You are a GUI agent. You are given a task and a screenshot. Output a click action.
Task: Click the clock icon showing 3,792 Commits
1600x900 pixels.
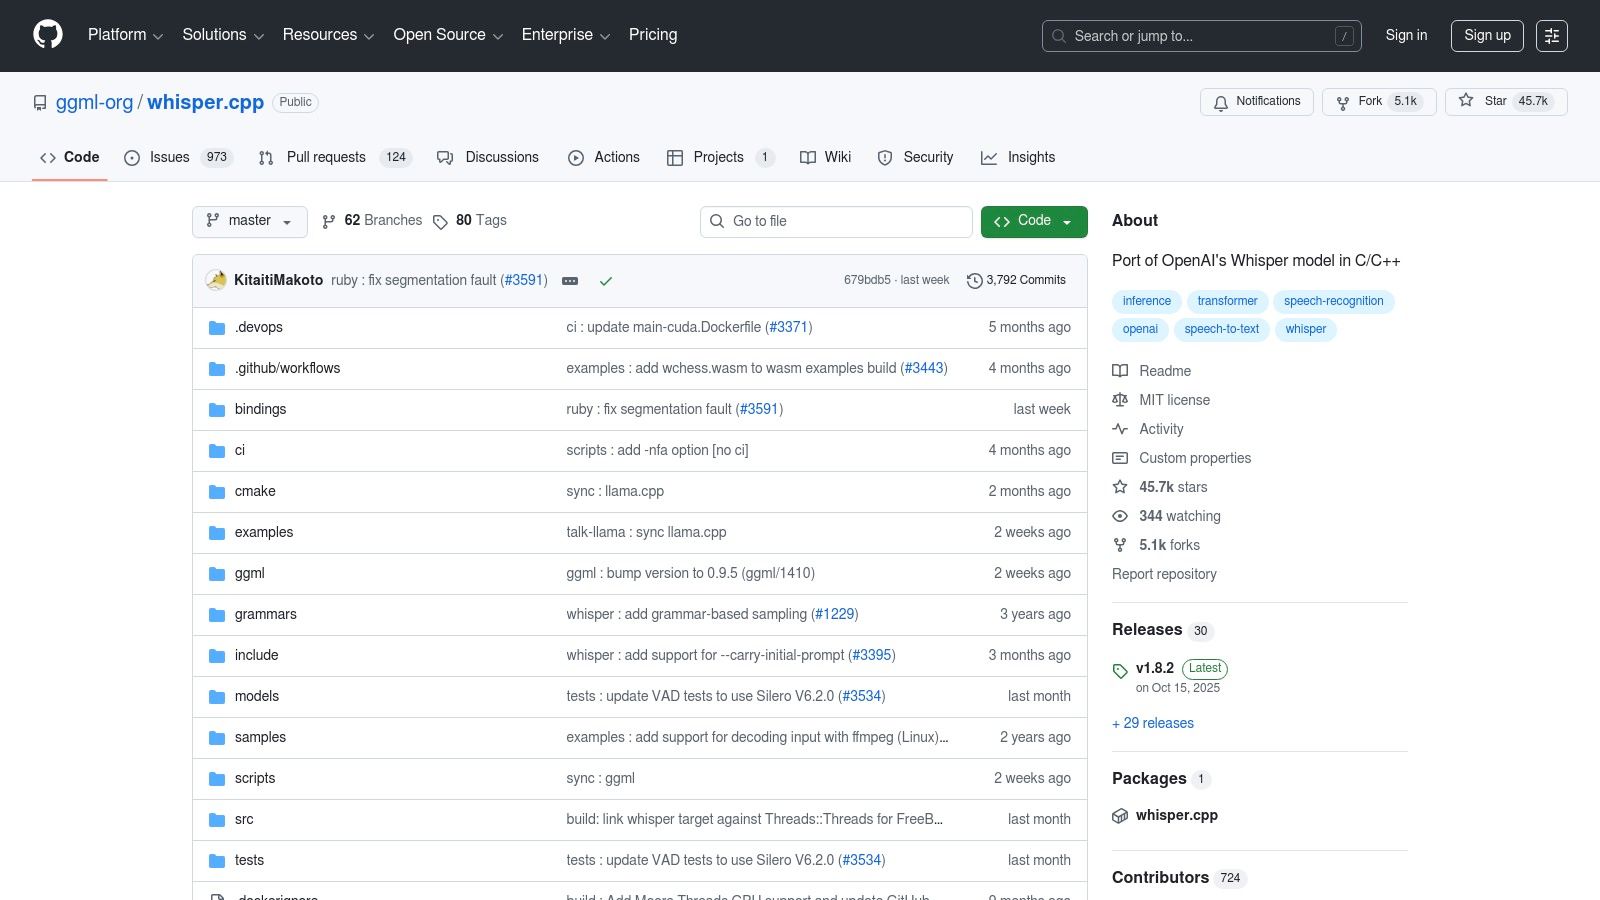(x=975, y=281)
